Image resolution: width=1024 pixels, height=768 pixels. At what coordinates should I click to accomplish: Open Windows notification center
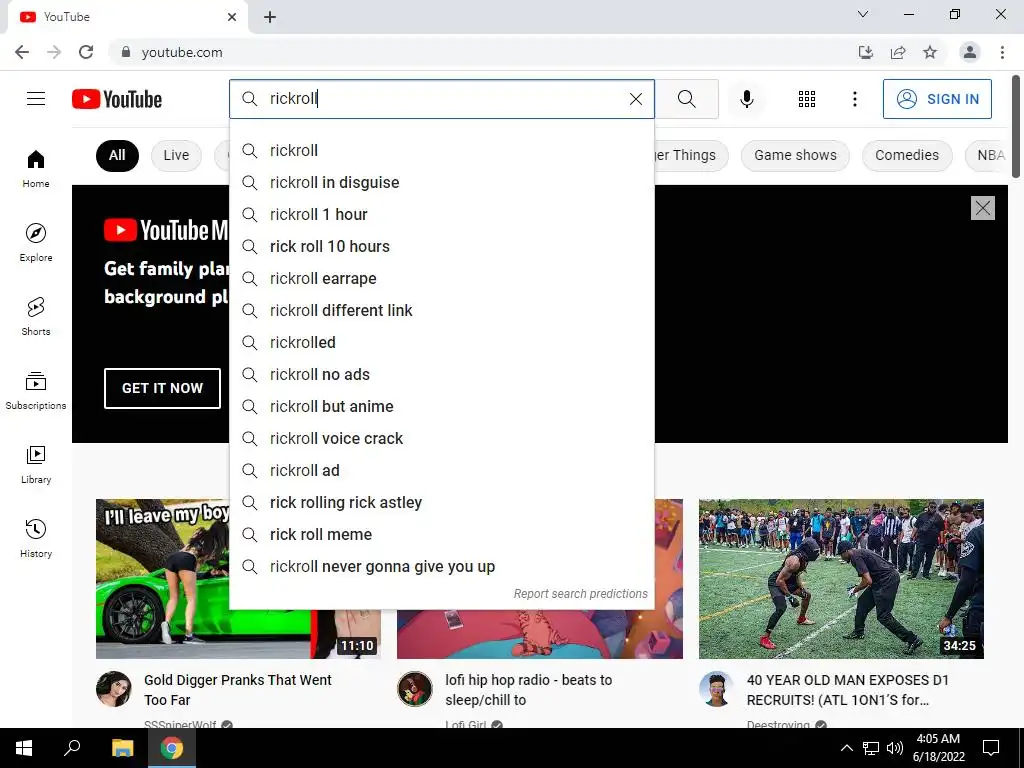pyautogui.click(x=991, y=748)
